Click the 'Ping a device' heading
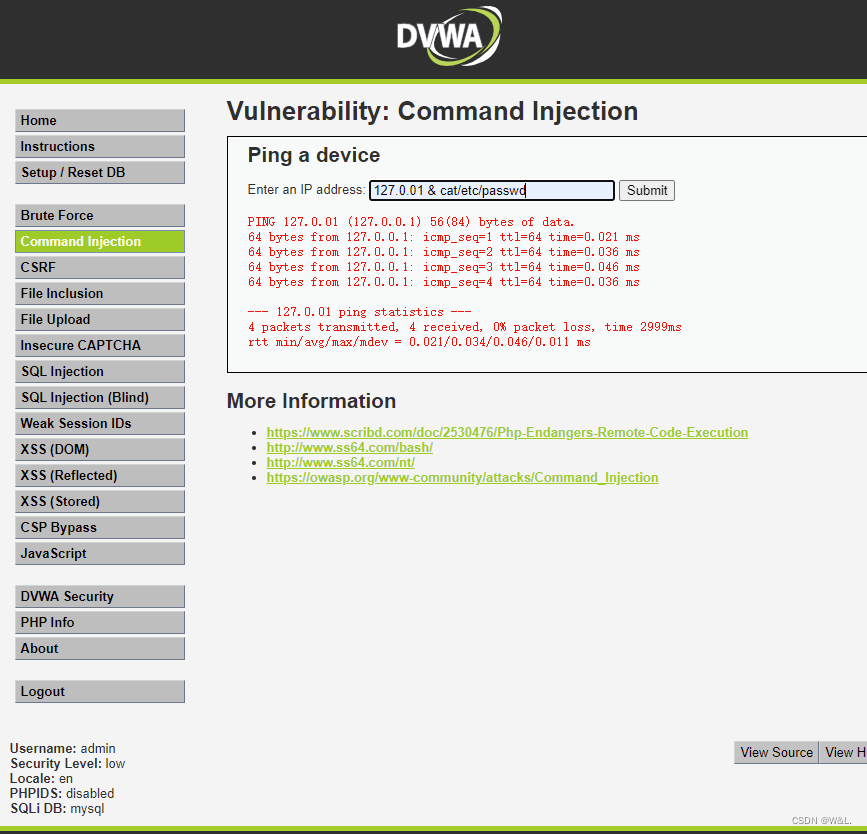The width and height of the screenshot is (867, 834). [314, 155]
